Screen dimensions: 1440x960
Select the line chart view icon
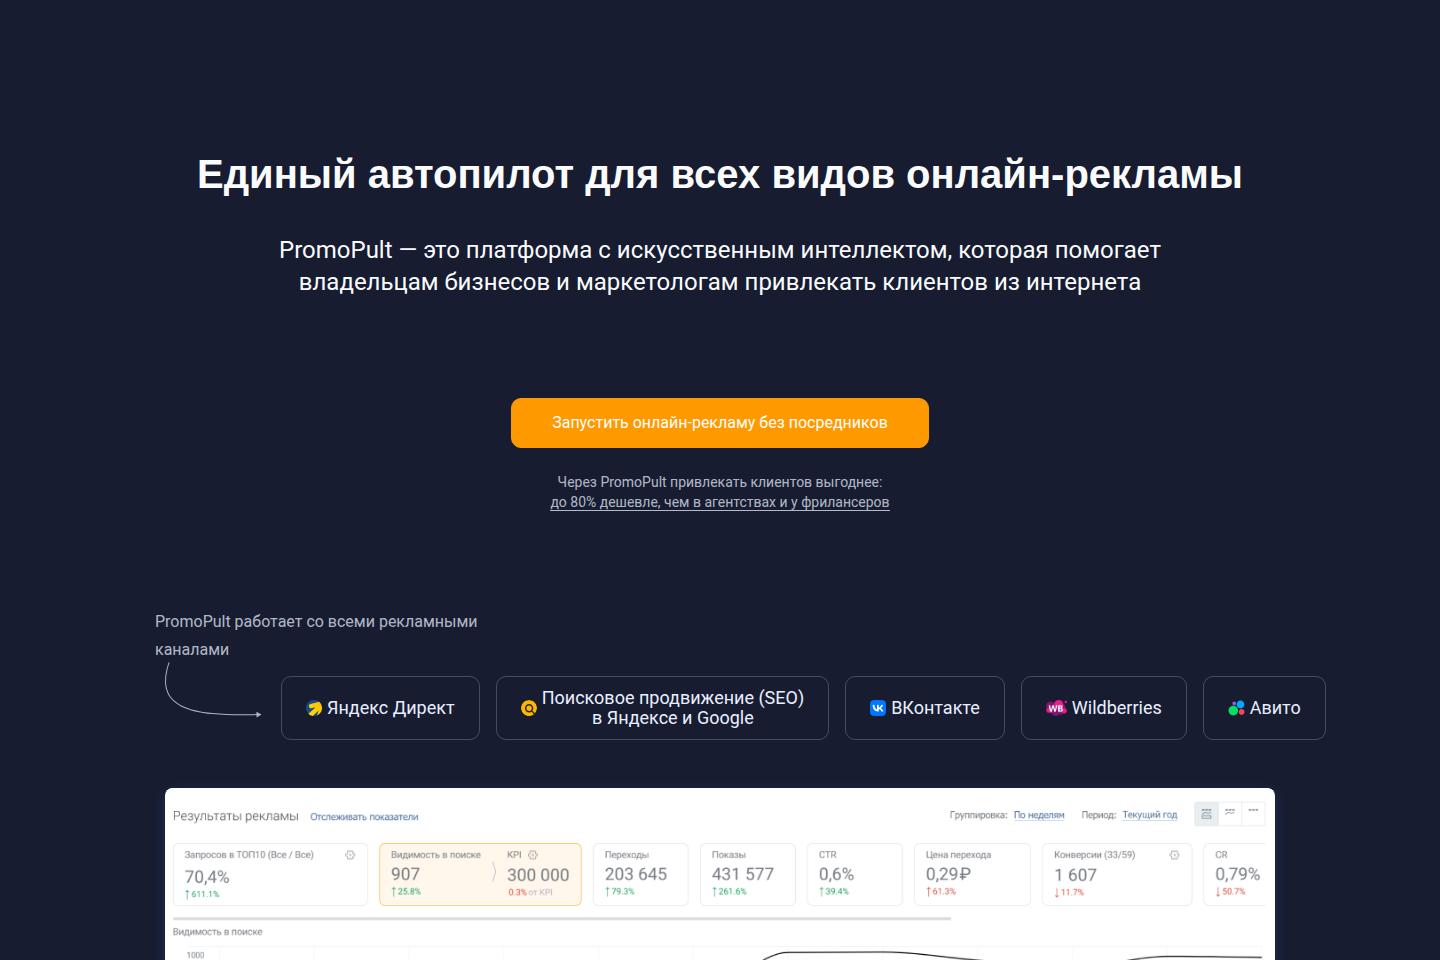coord(1230,813)
